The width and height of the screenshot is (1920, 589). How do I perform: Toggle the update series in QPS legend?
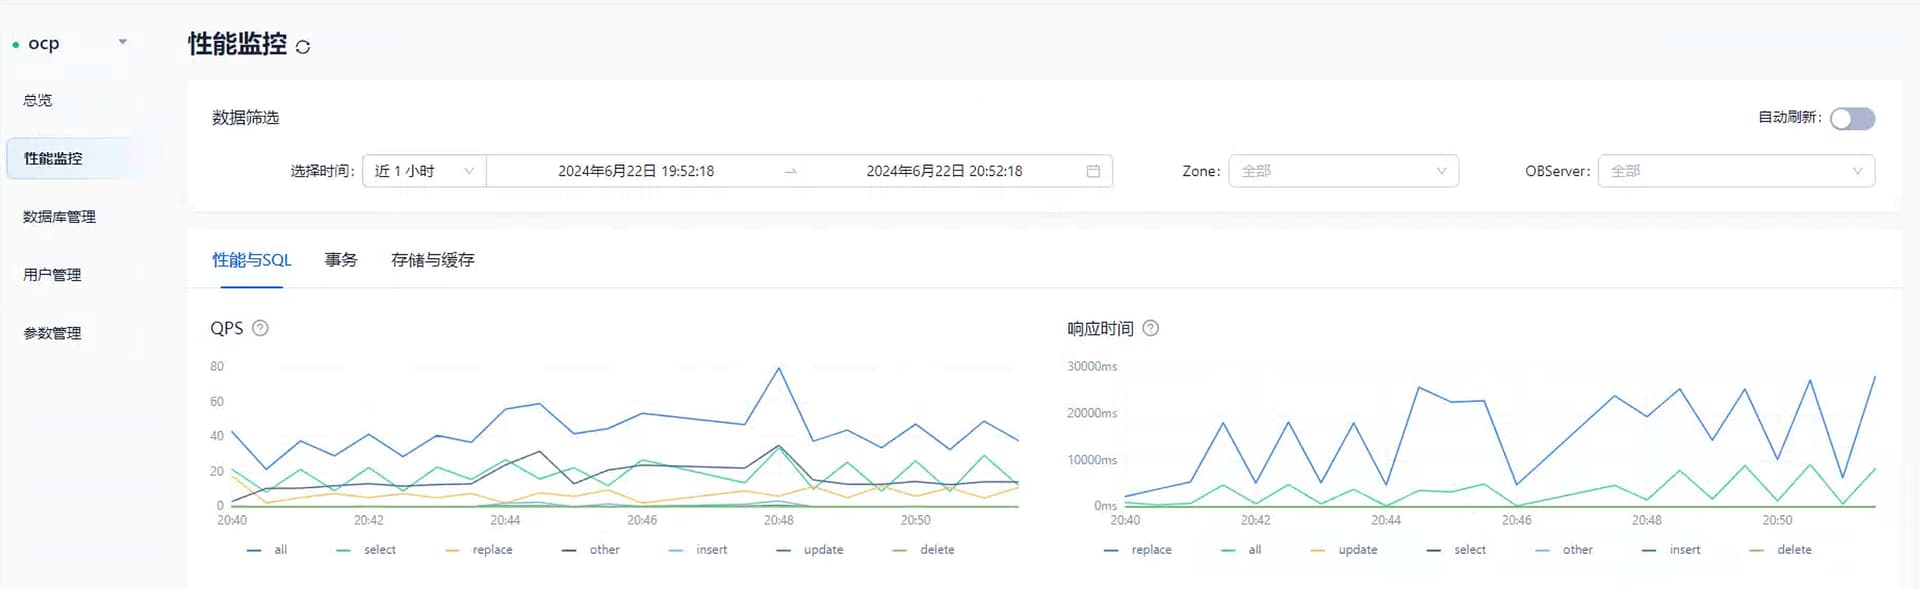(x=810, y=550)
